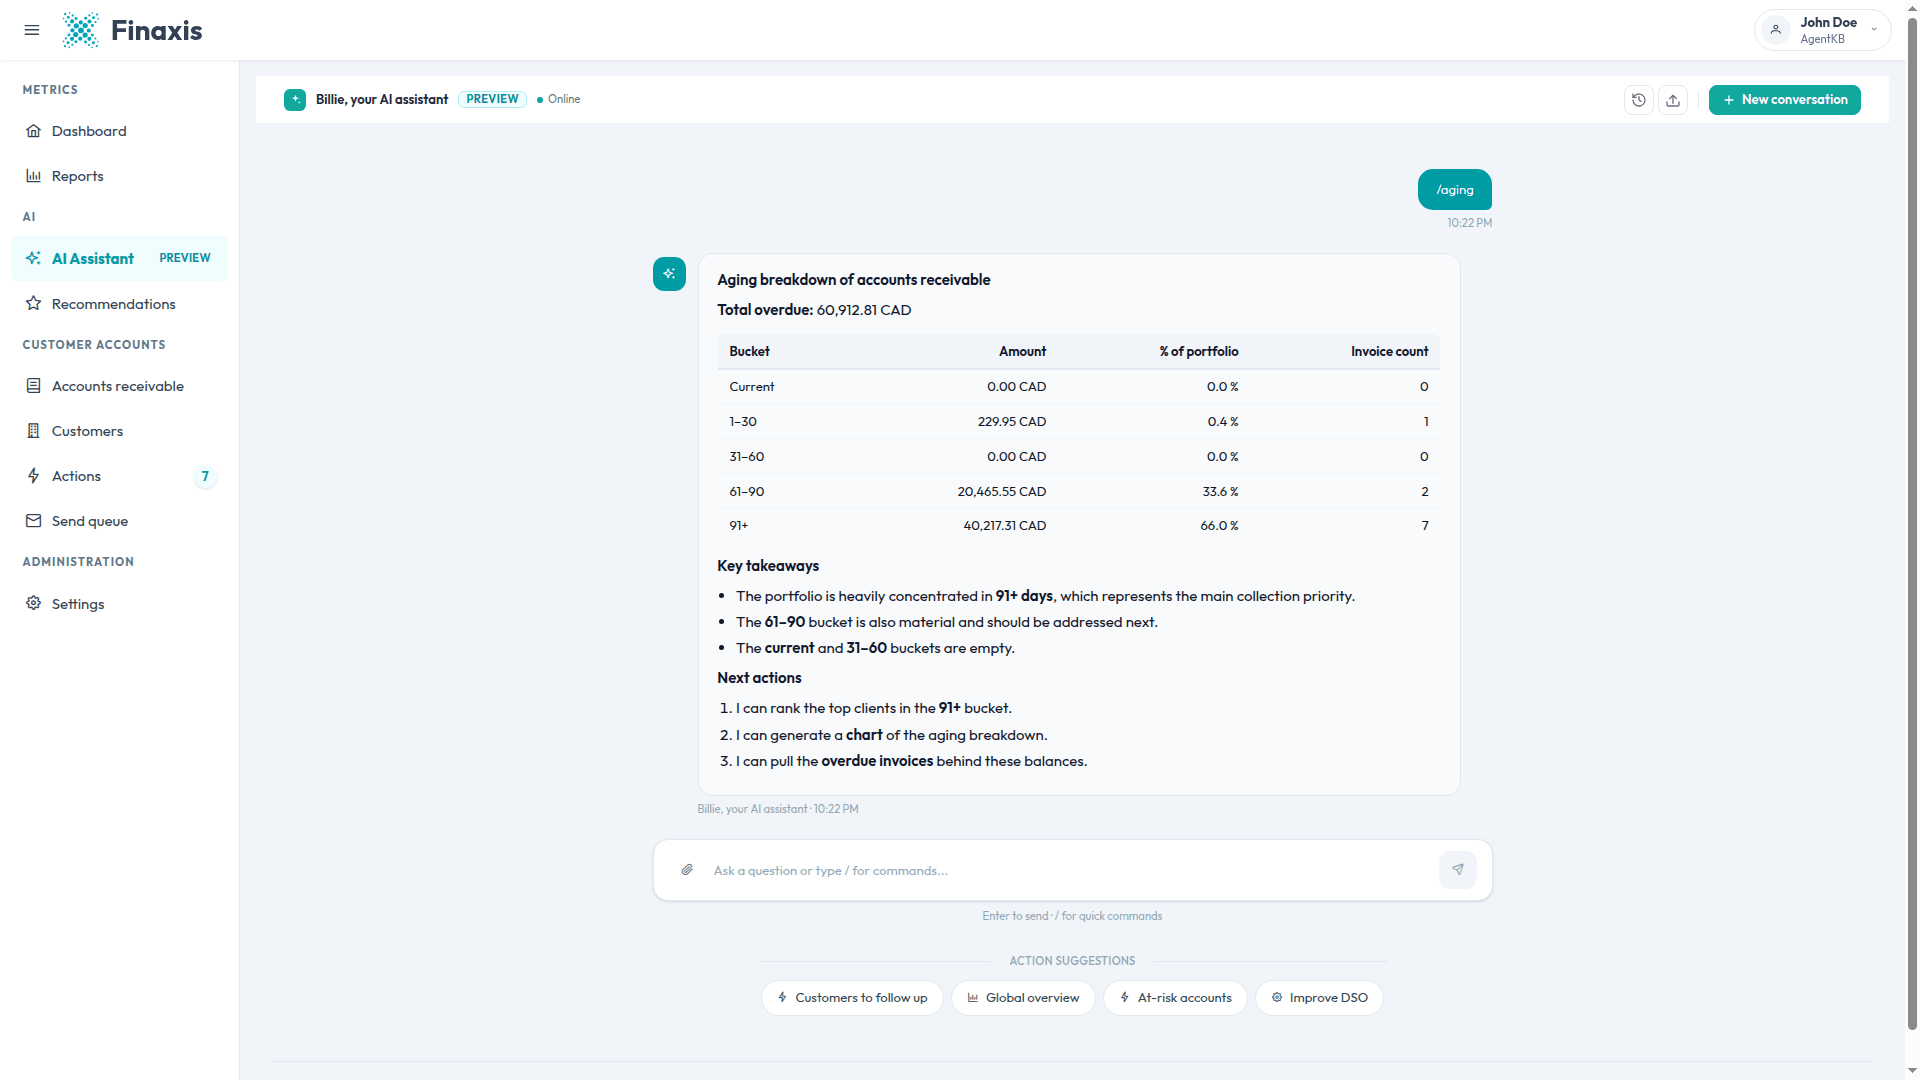The image size is (1920, 1080).
Task: Click the Send queue envelope icon
Action: (34, 521)
